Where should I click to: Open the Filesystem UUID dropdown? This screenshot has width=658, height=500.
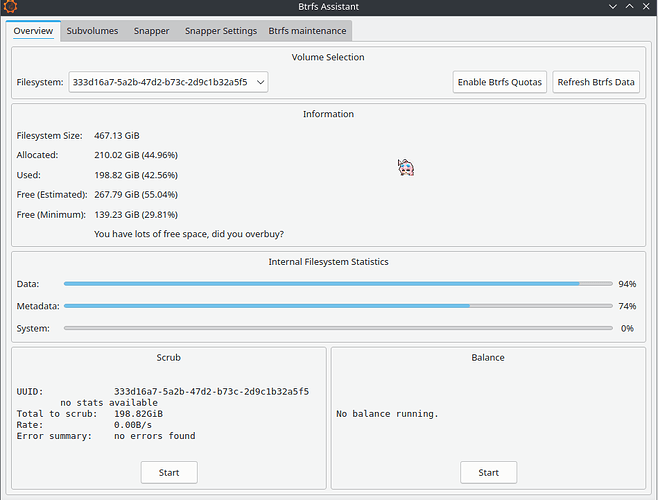(x=168, y=82)
